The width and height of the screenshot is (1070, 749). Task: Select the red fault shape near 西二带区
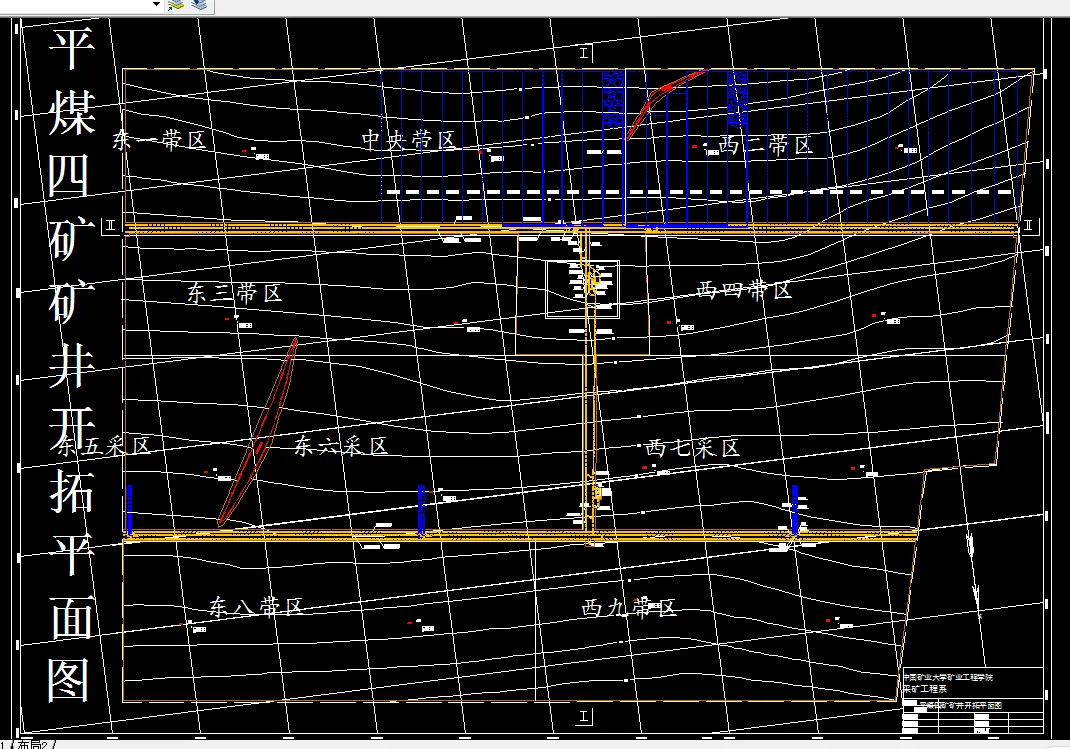pos(665,102)
